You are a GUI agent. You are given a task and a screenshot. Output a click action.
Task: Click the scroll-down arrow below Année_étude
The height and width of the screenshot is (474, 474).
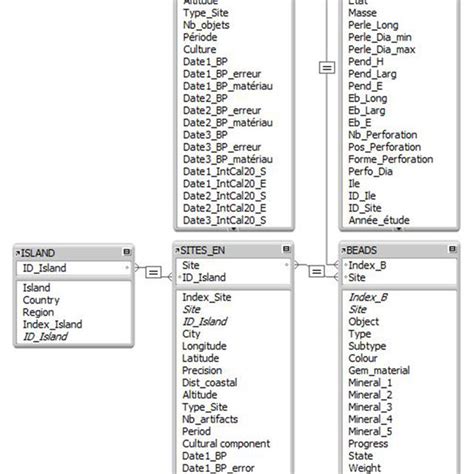399,229
